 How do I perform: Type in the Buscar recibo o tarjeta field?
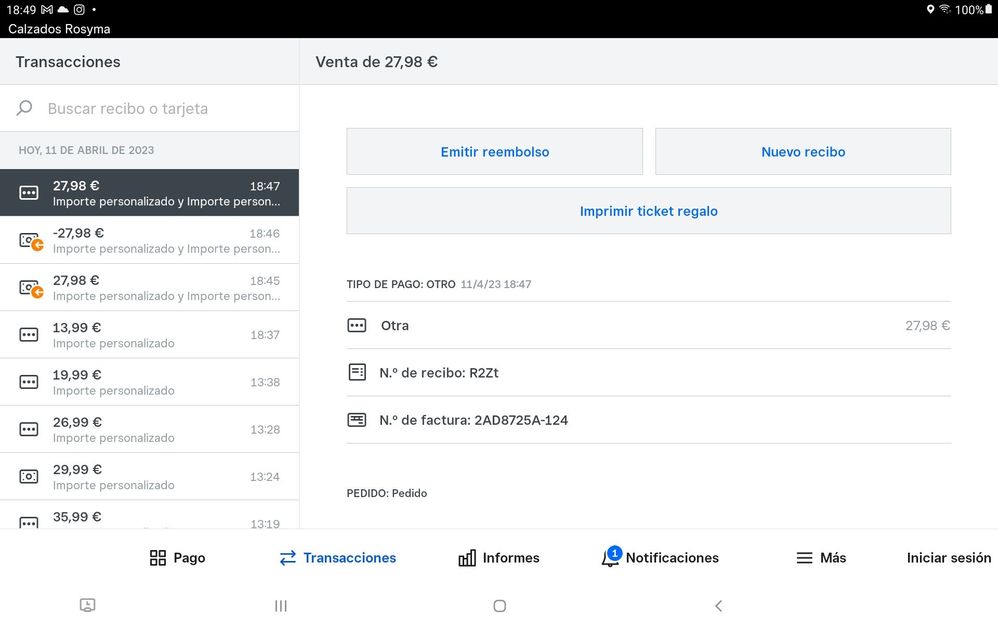[160, 108]
